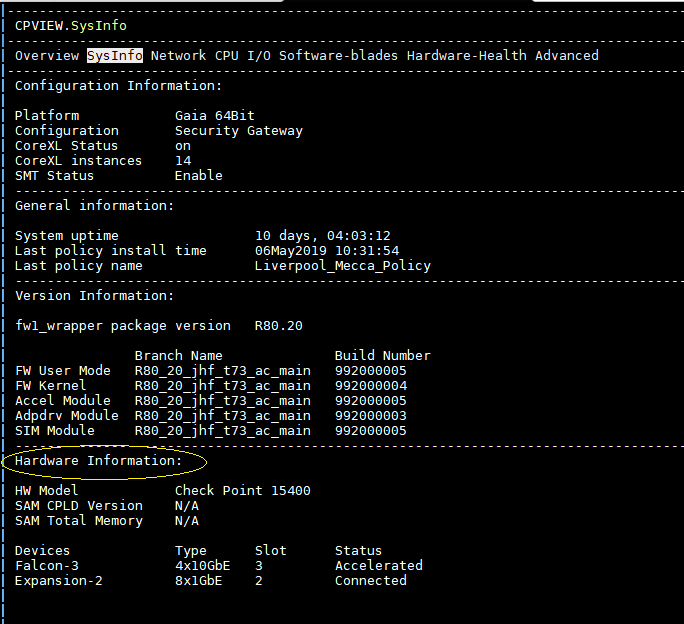Switch to Hardware-Health tab
684x624 pixels.
pos(466,56)
